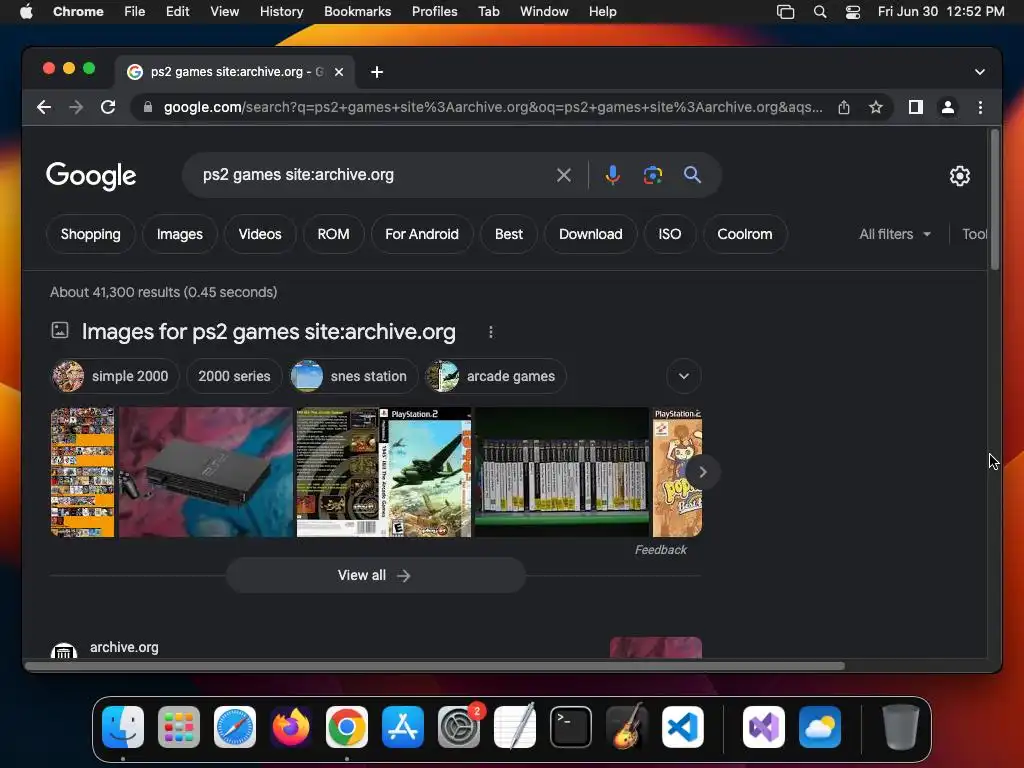Clear search text with X icon
Viewport: 1024px width, 768px height.
564,175
